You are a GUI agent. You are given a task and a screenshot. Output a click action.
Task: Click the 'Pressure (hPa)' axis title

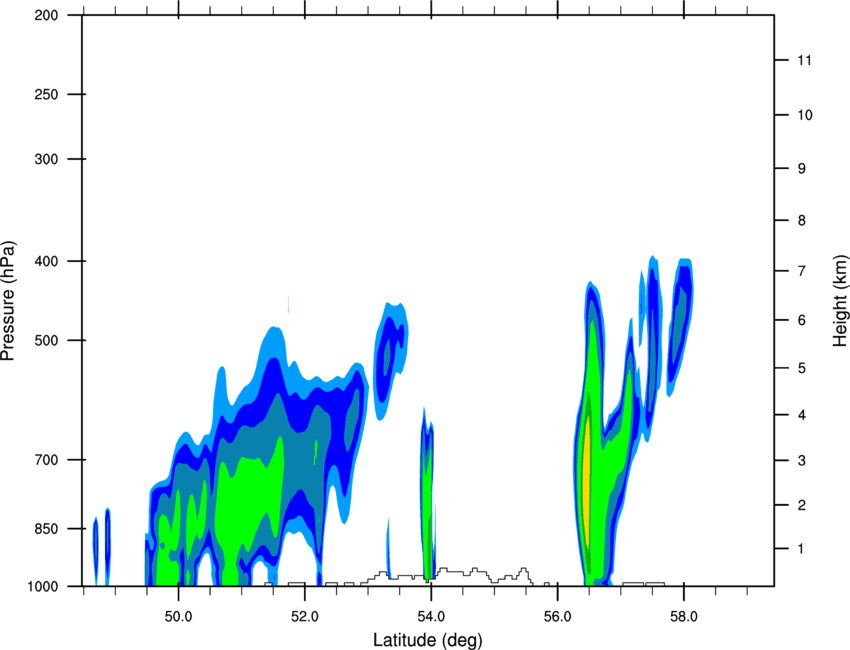[8, 301]
